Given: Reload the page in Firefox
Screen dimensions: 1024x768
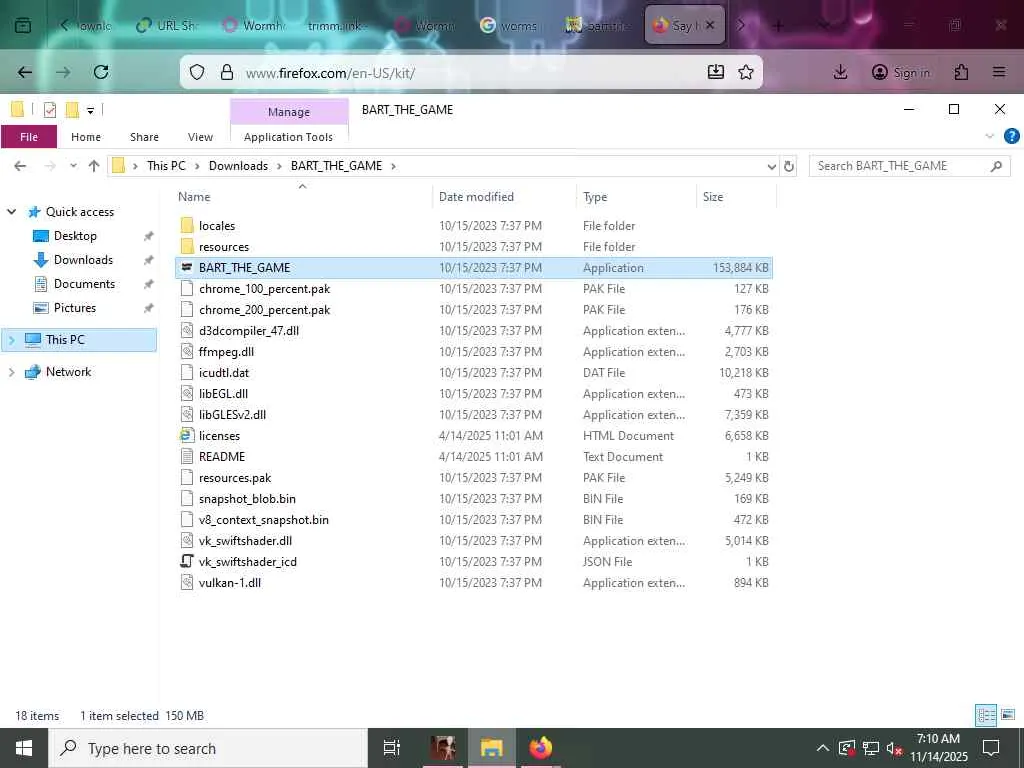Looking at the screenshot, I should click(x=101, y=72).
